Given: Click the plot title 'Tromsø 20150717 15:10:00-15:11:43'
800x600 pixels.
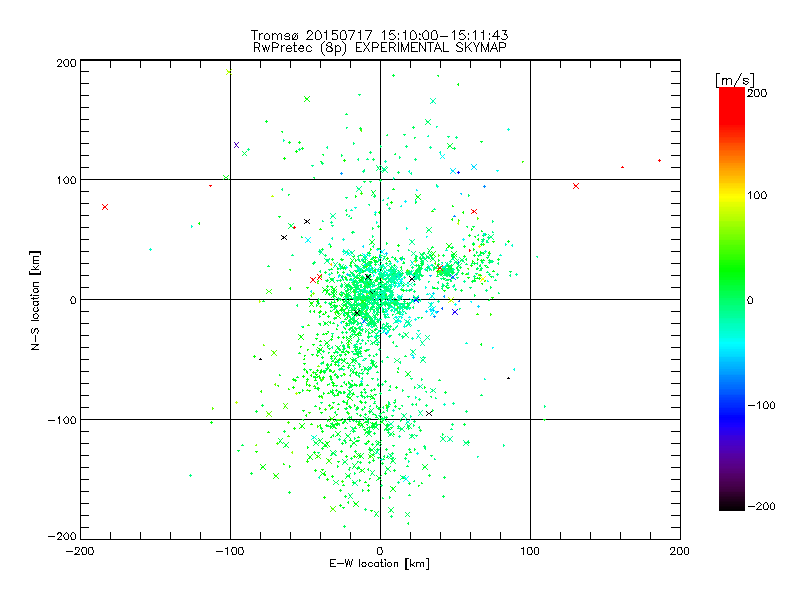Looking at the screenshot, I should tap(379, 35).
